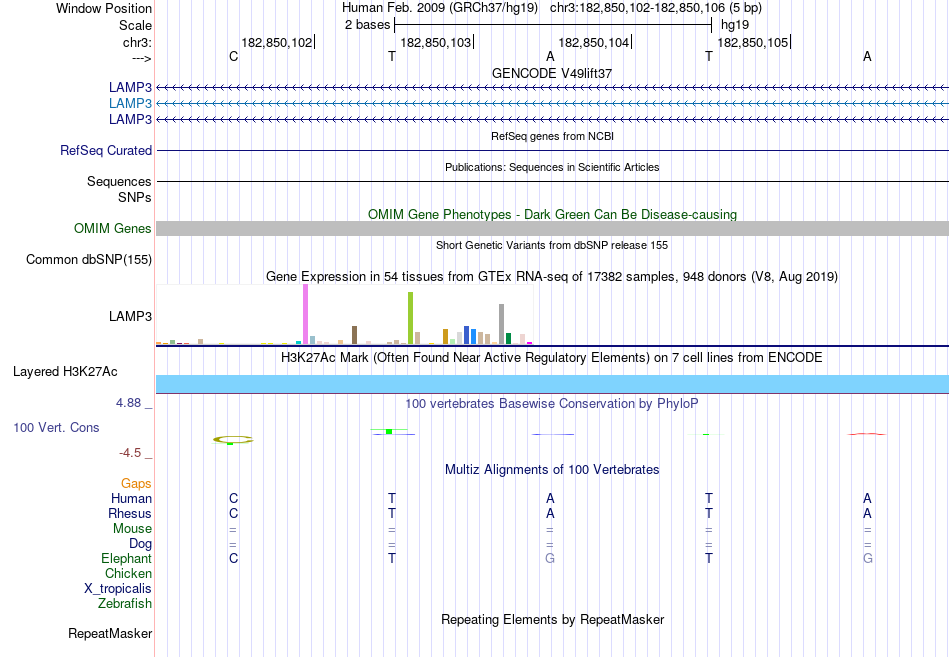The height and width of the screenshot is (657, 950).
Task: Click the Human alignment row label
Action: click(x=131, y=499)
